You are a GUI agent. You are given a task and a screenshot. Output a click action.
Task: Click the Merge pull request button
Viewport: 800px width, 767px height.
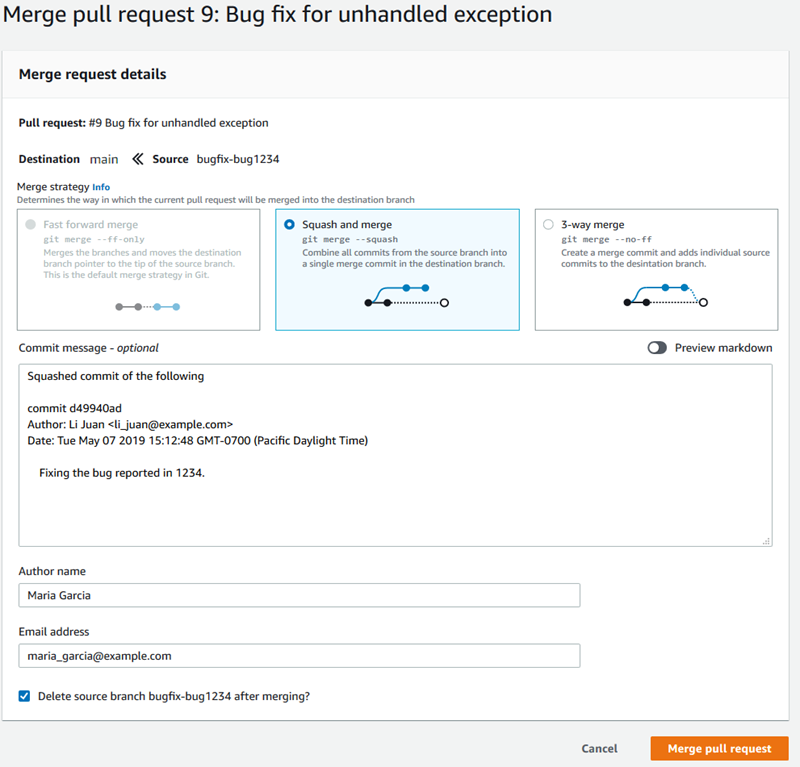click(x=719, y=748)
